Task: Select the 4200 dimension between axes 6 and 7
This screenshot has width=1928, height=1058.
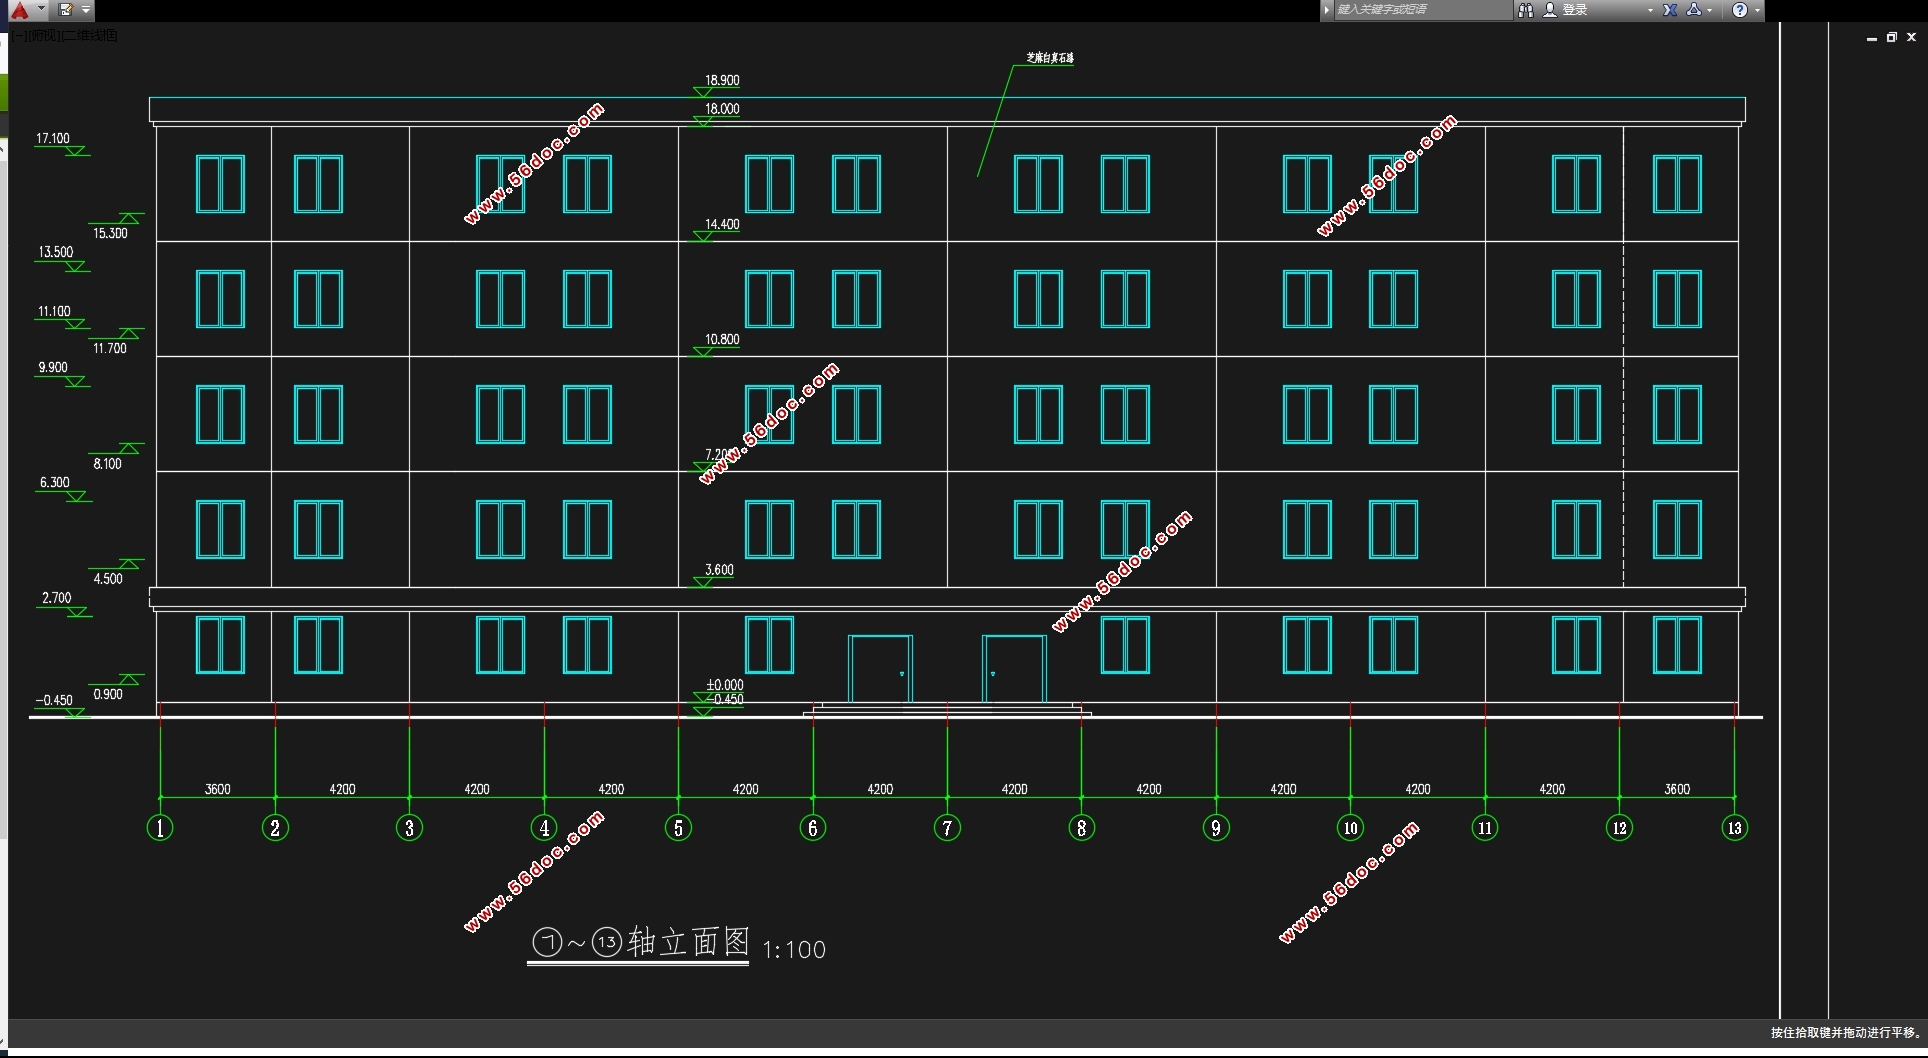Action: [x=880, y=789]
